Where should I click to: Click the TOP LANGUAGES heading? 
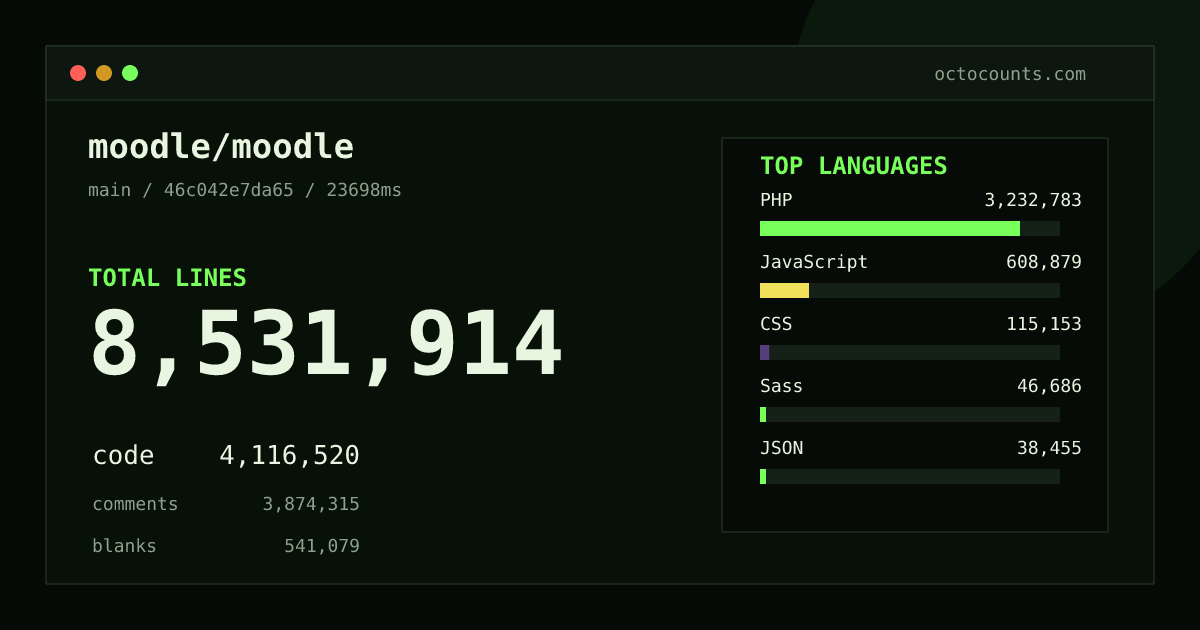click(x=854, y=166)
